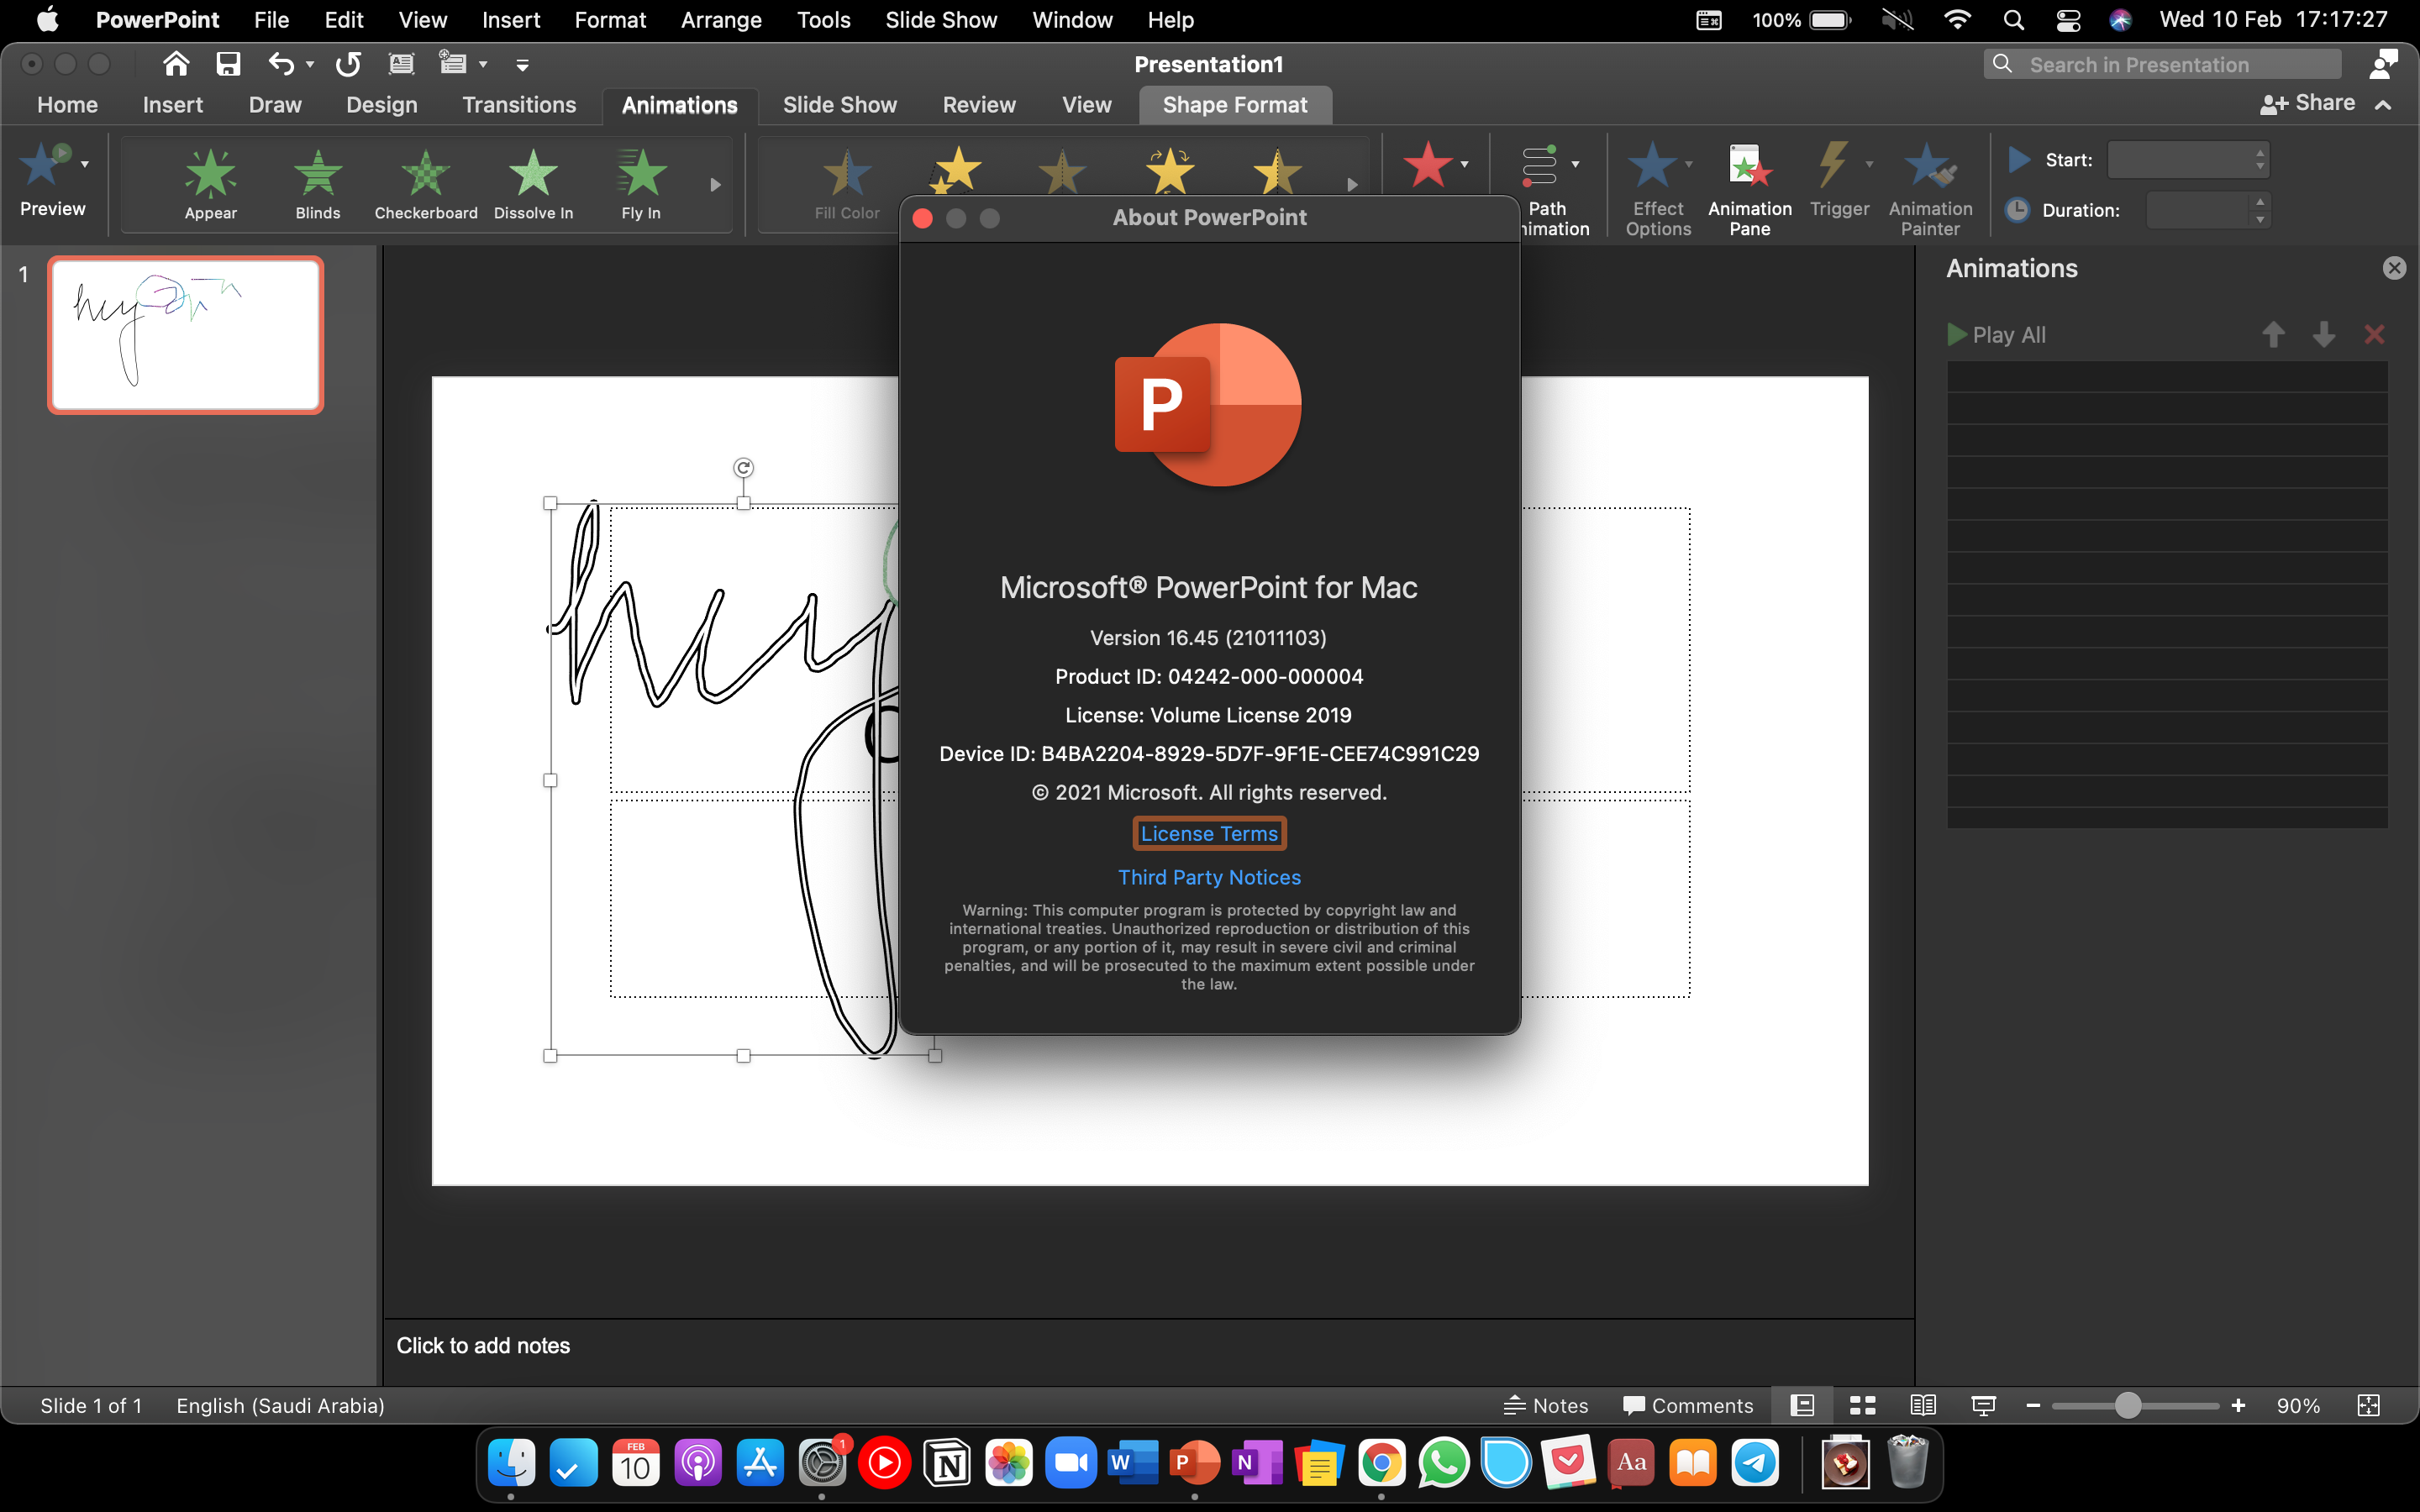2420x1512 pixels.
Task: Toggle Comments in the status bar
Action: coord(1688,1405)
